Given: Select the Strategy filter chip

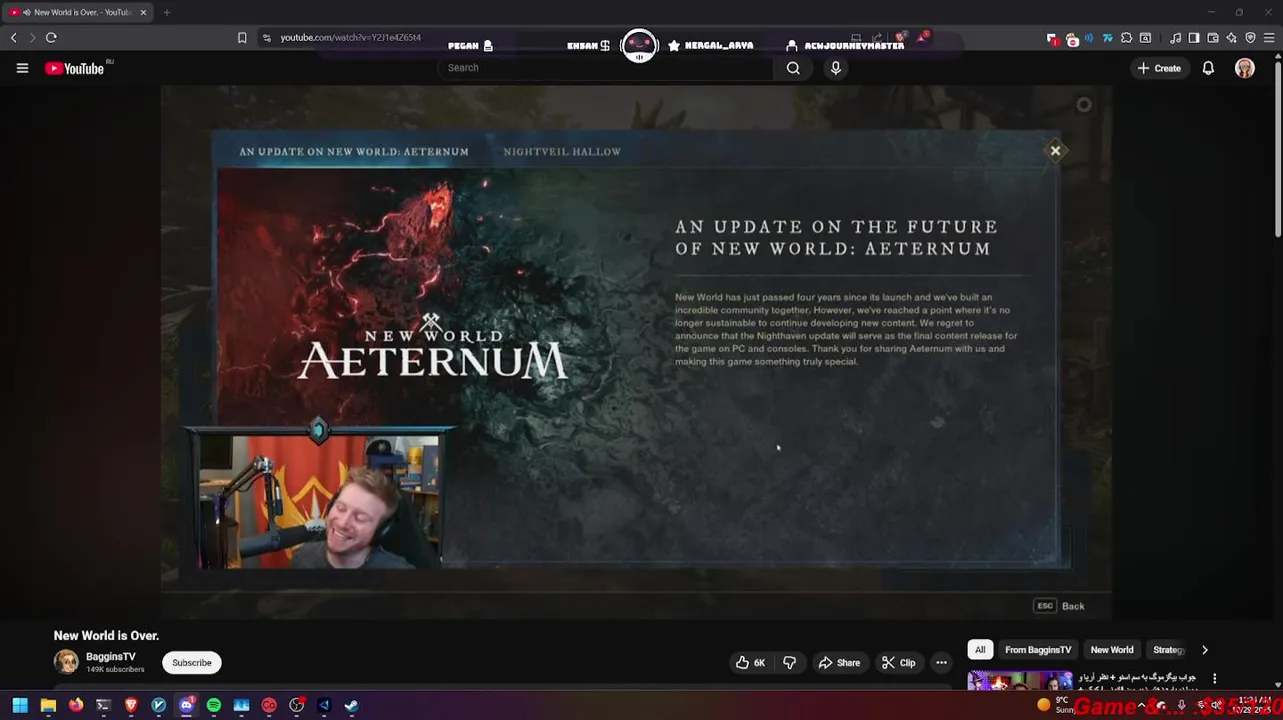Looking at the screenshot, I should [1168, 650].
